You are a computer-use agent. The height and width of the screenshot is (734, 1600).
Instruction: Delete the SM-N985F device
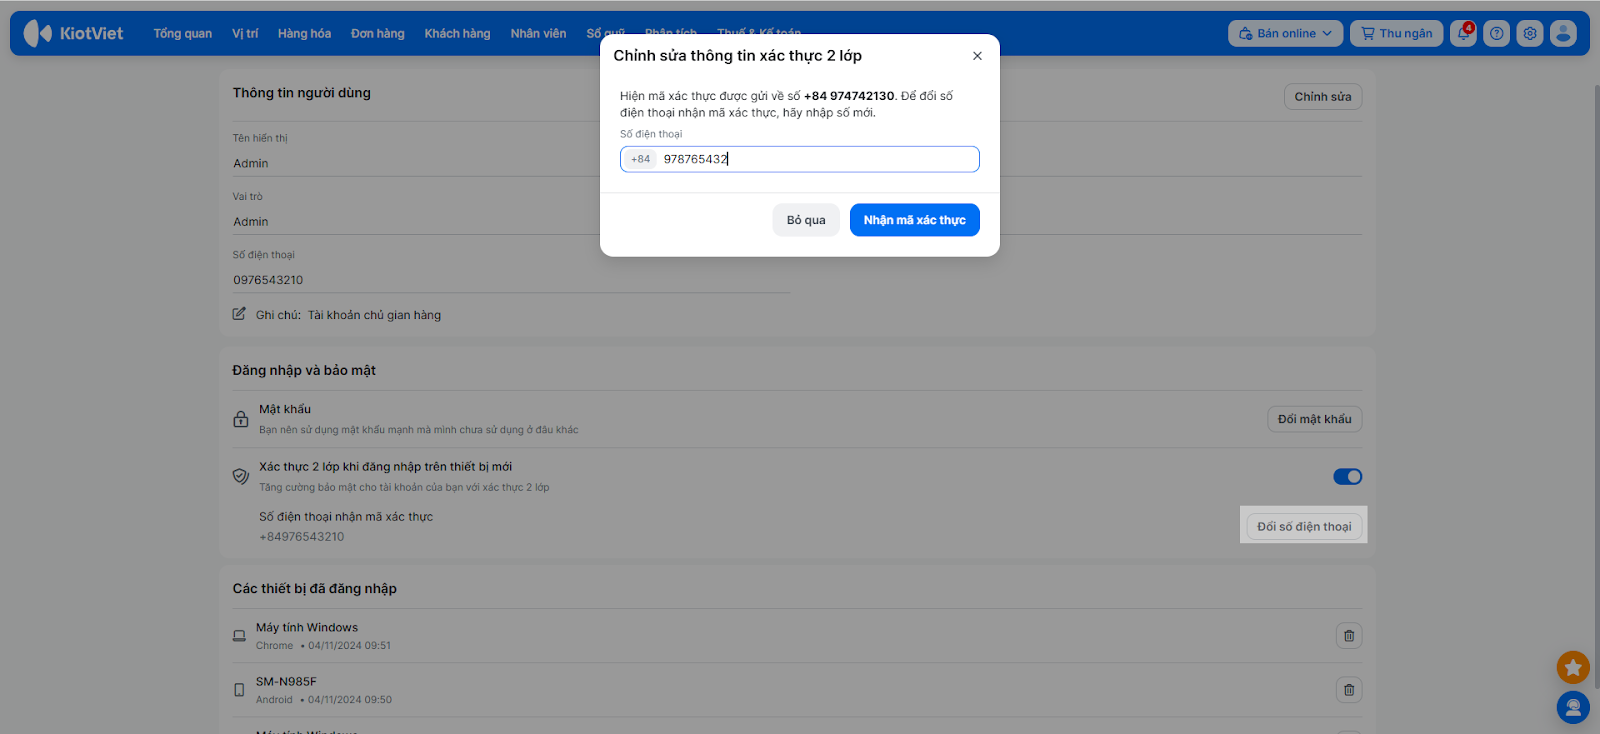tap(1349, 690)
